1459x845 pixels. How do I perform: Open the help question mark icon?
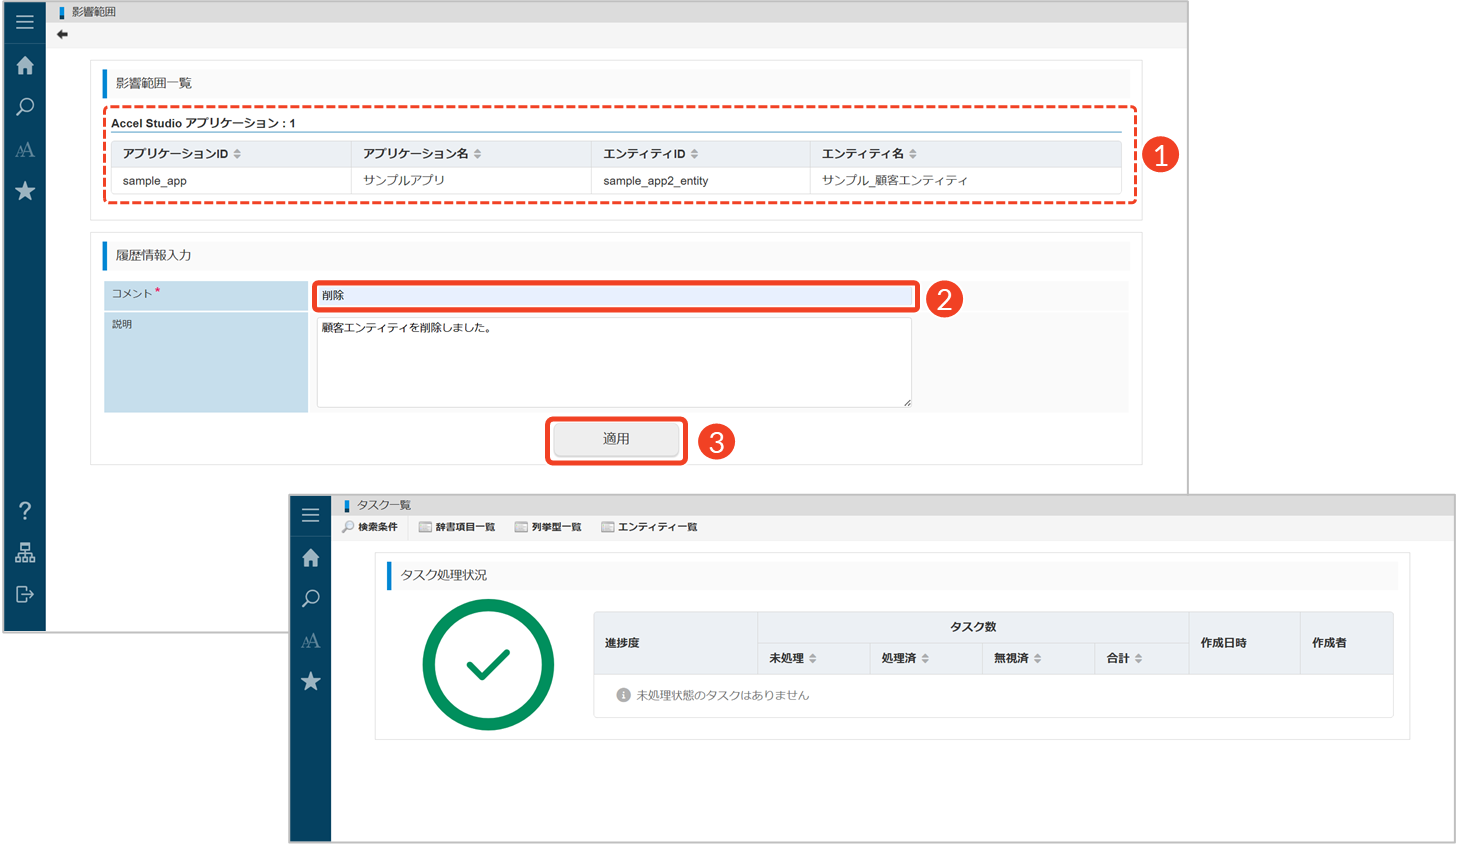25,511
